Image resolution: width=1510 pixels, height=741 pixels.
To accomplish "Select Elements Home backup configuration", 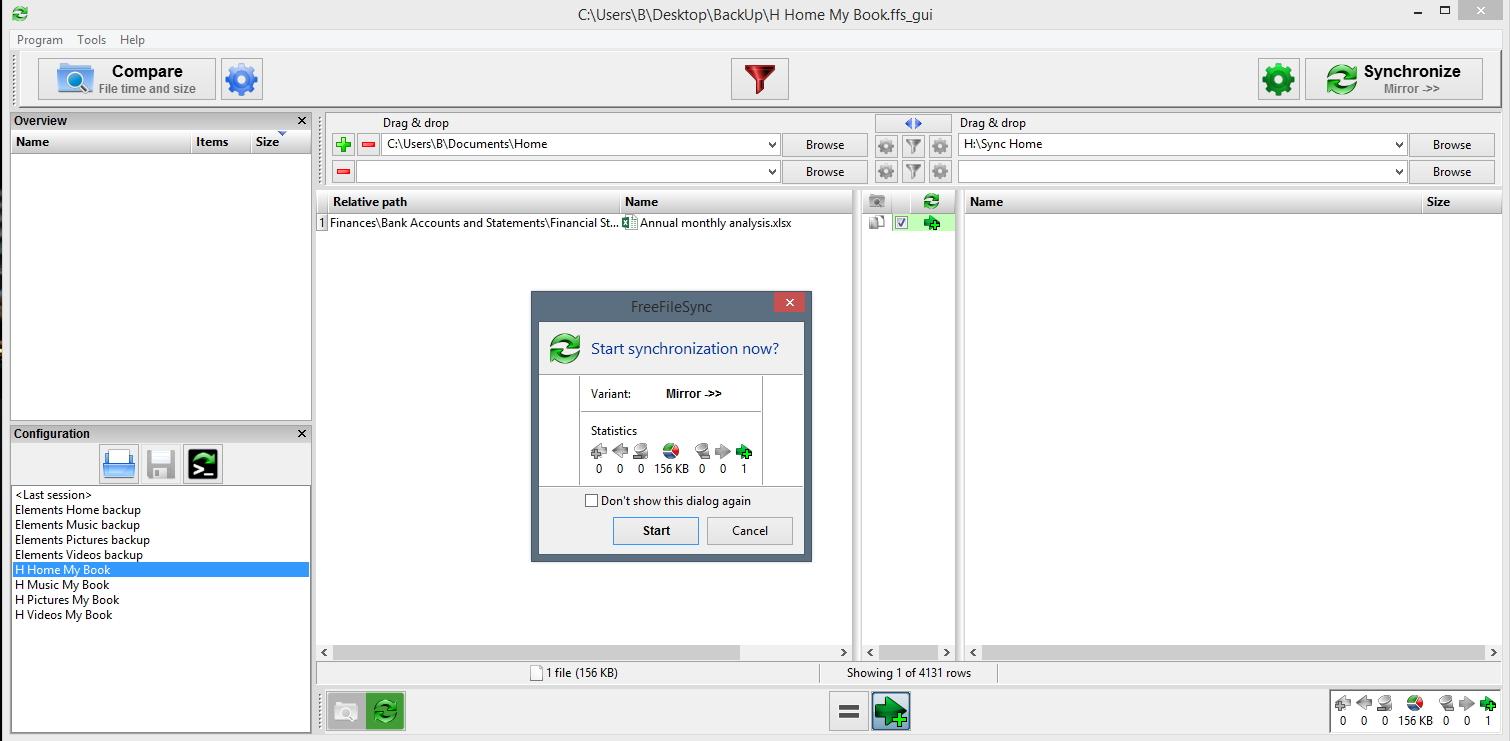I will click(x=161, y=510).
